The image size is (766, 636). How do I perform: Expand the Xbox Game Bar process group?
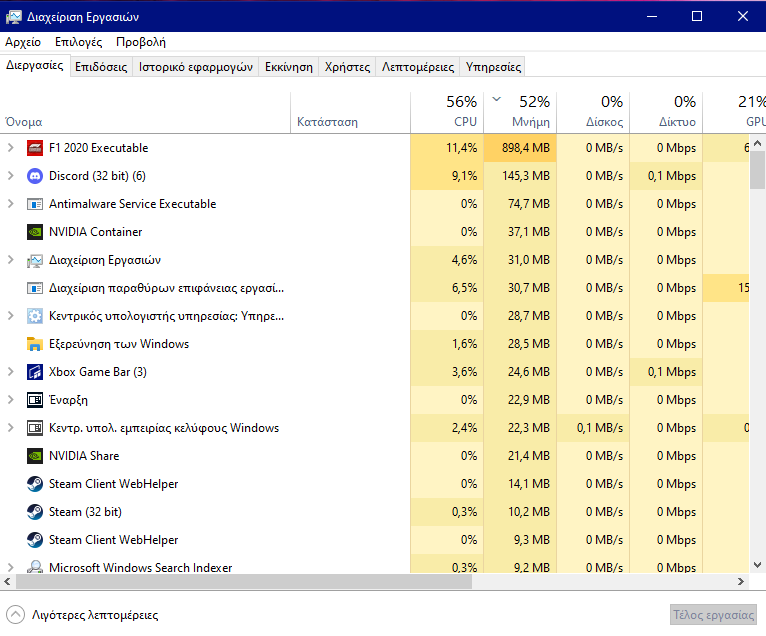11,372
